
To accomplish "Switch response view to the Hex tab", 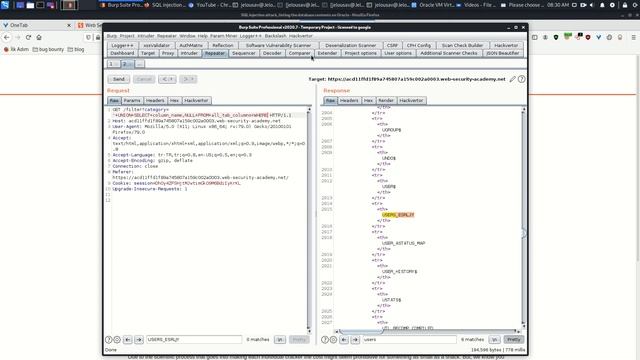I will [x=368, y=100].
